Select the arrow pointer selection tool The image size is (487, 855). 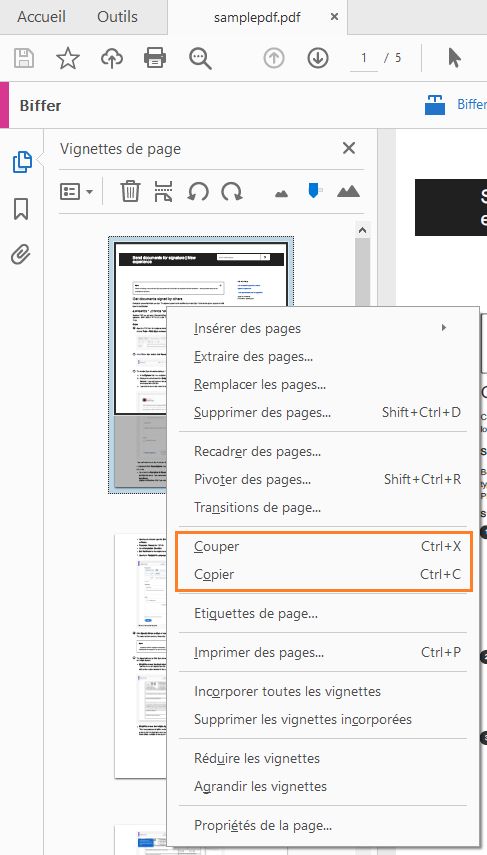click(454, 58)
